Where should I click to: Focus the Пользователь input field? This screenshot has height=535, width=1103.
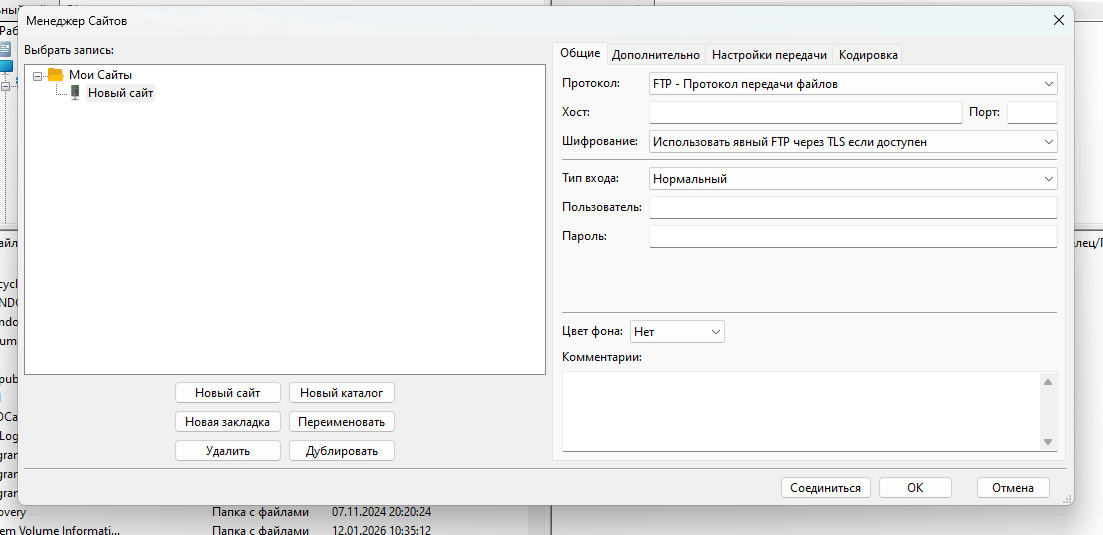point(853,207)
